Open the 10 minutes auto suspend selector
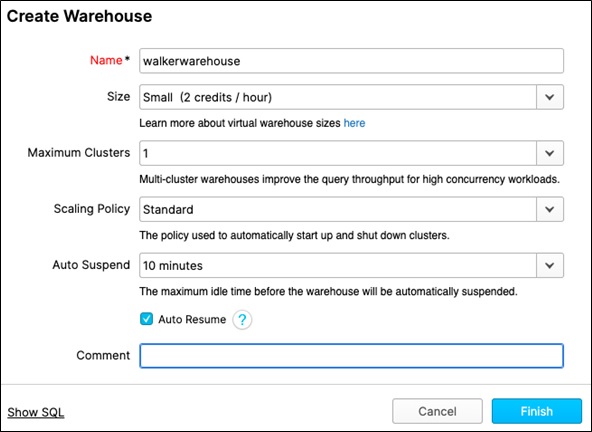The height and width of the screenshot is (432, 592). (352, 265)
